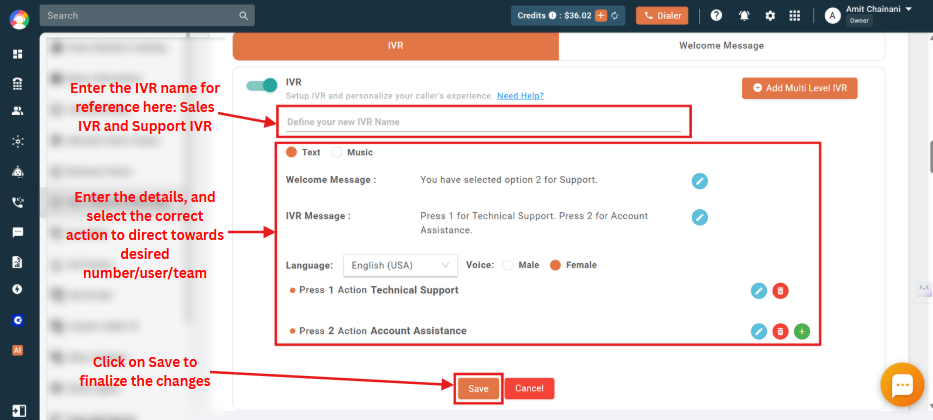933x420 pixels.
Task: Open the orange AI sidebar icon
Action: 17,350
